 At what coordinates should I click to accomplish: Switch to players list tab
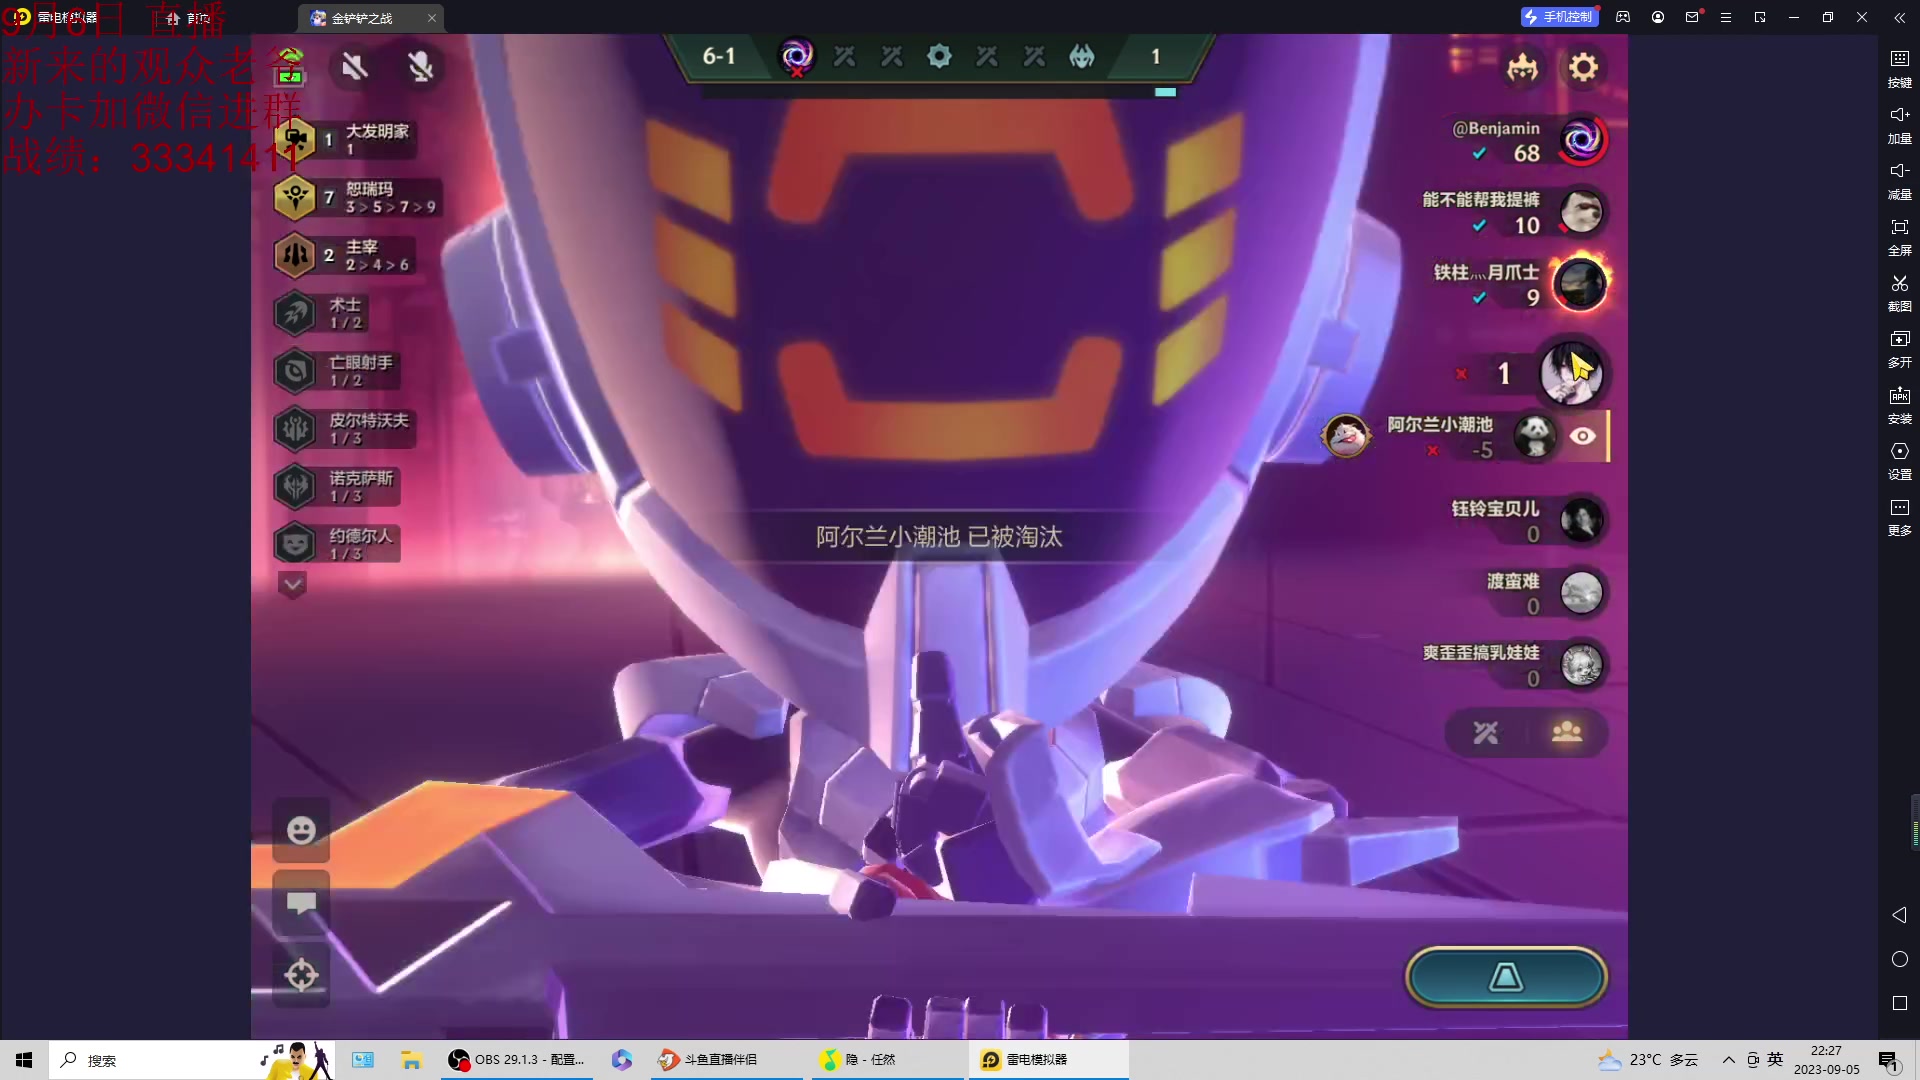[x=1567, y=732]
